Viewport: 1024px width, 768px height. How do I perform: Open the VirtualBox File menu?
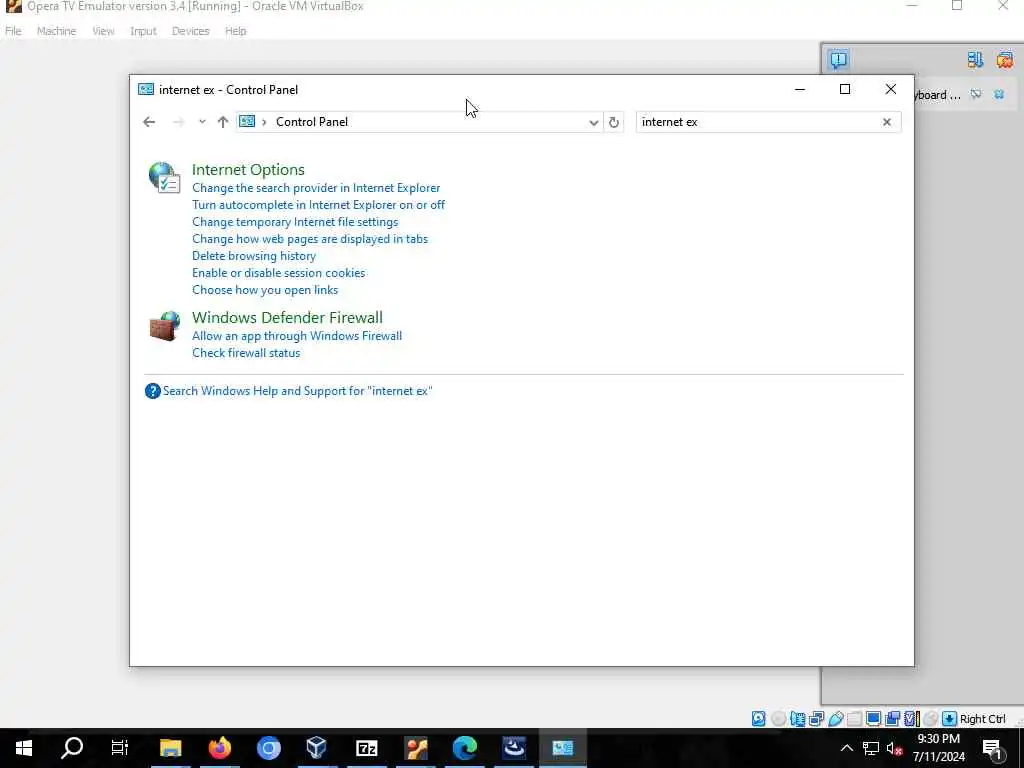pos(13,31)
